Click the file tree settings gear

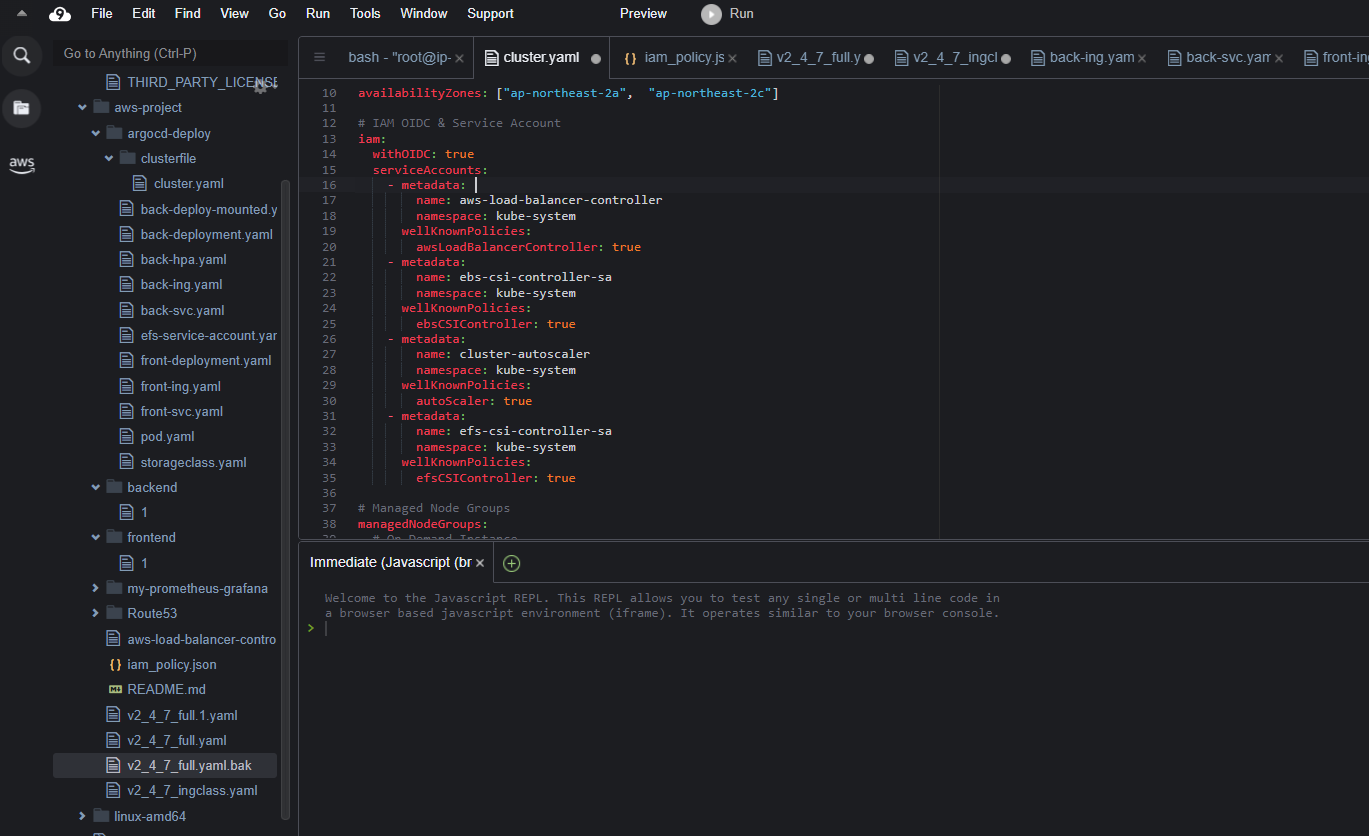261,87
